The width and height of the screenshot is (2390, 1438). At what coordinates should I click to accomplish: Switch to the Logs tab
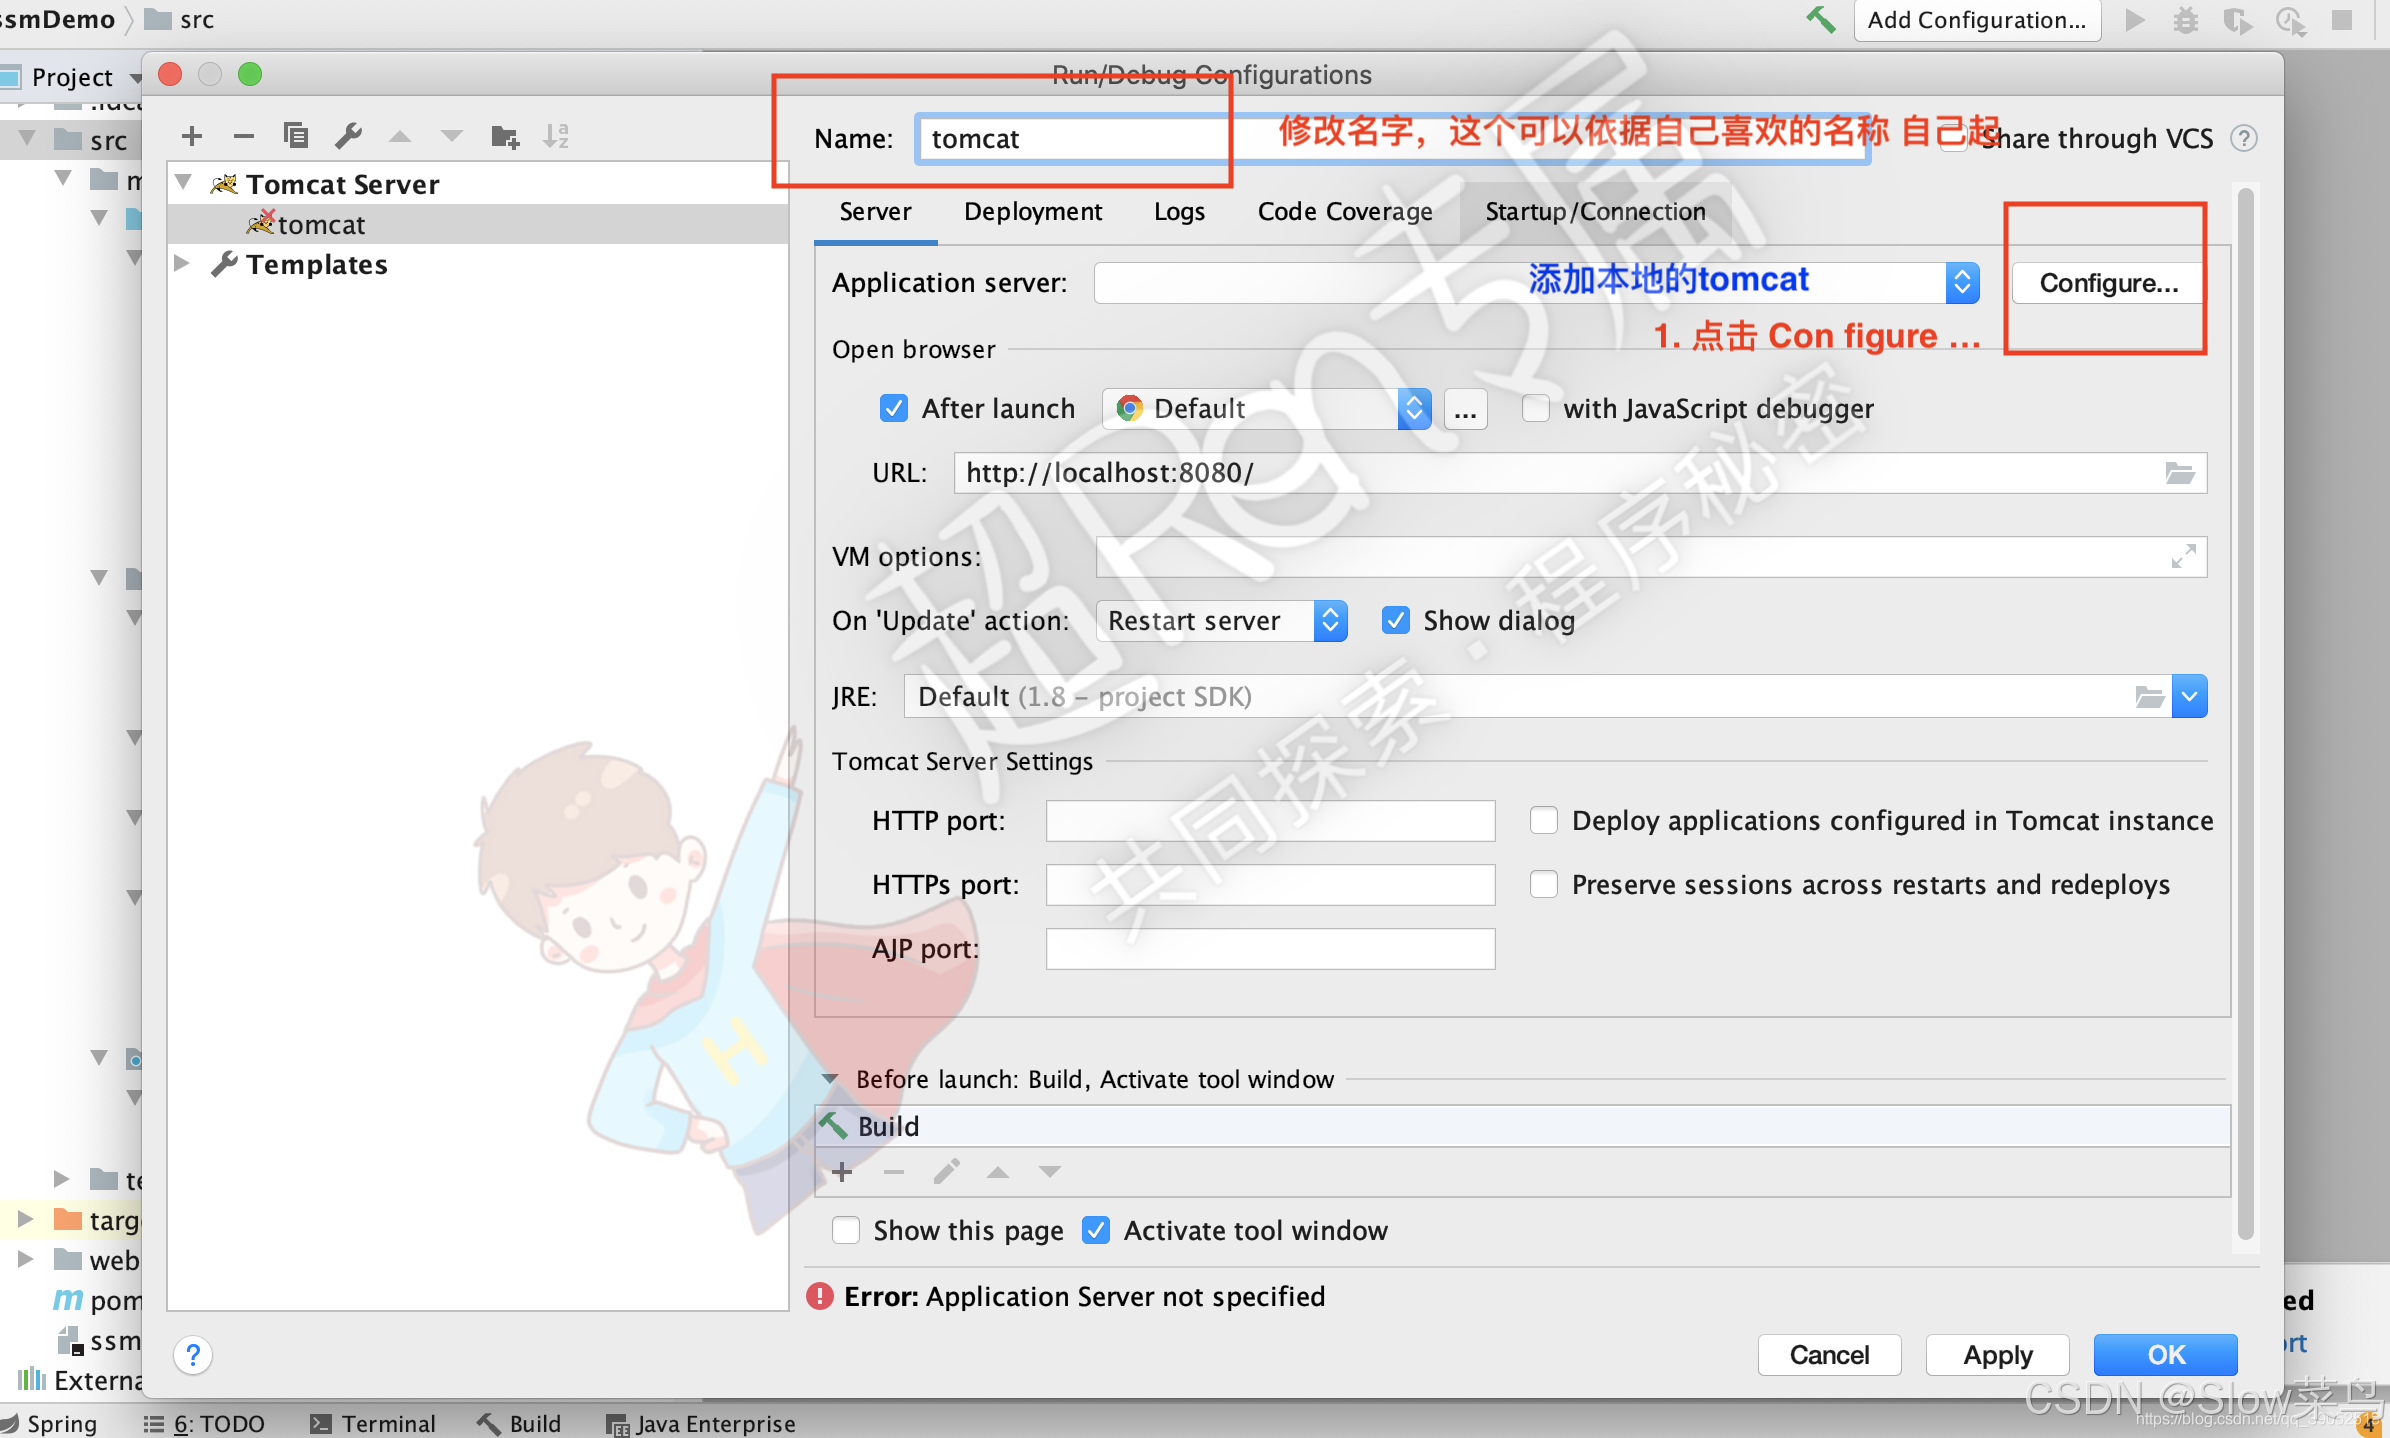[1179, 212]
